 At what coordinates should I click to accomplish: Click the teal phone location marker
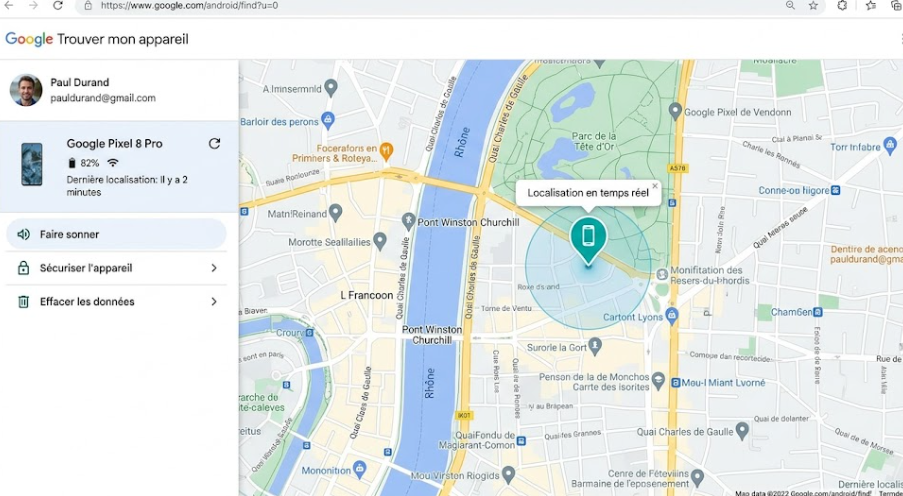588,240
